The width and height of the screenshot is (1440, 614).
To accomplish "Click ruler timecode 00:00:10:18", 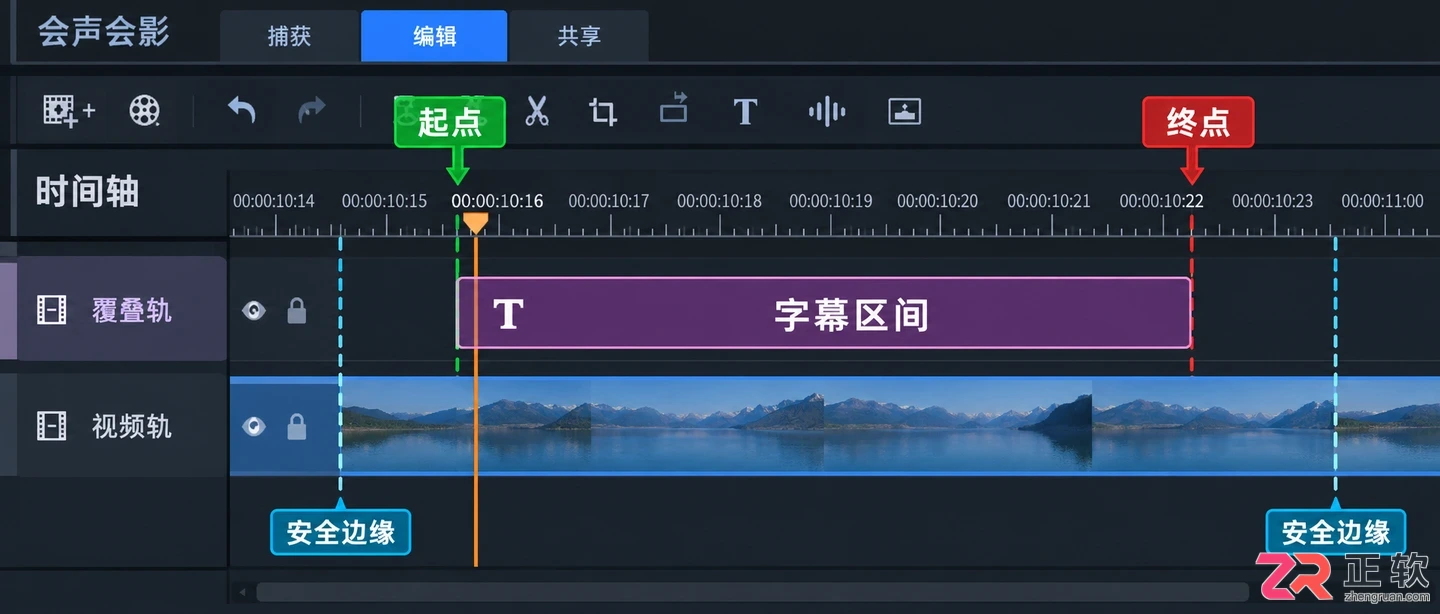I will 721,201.
